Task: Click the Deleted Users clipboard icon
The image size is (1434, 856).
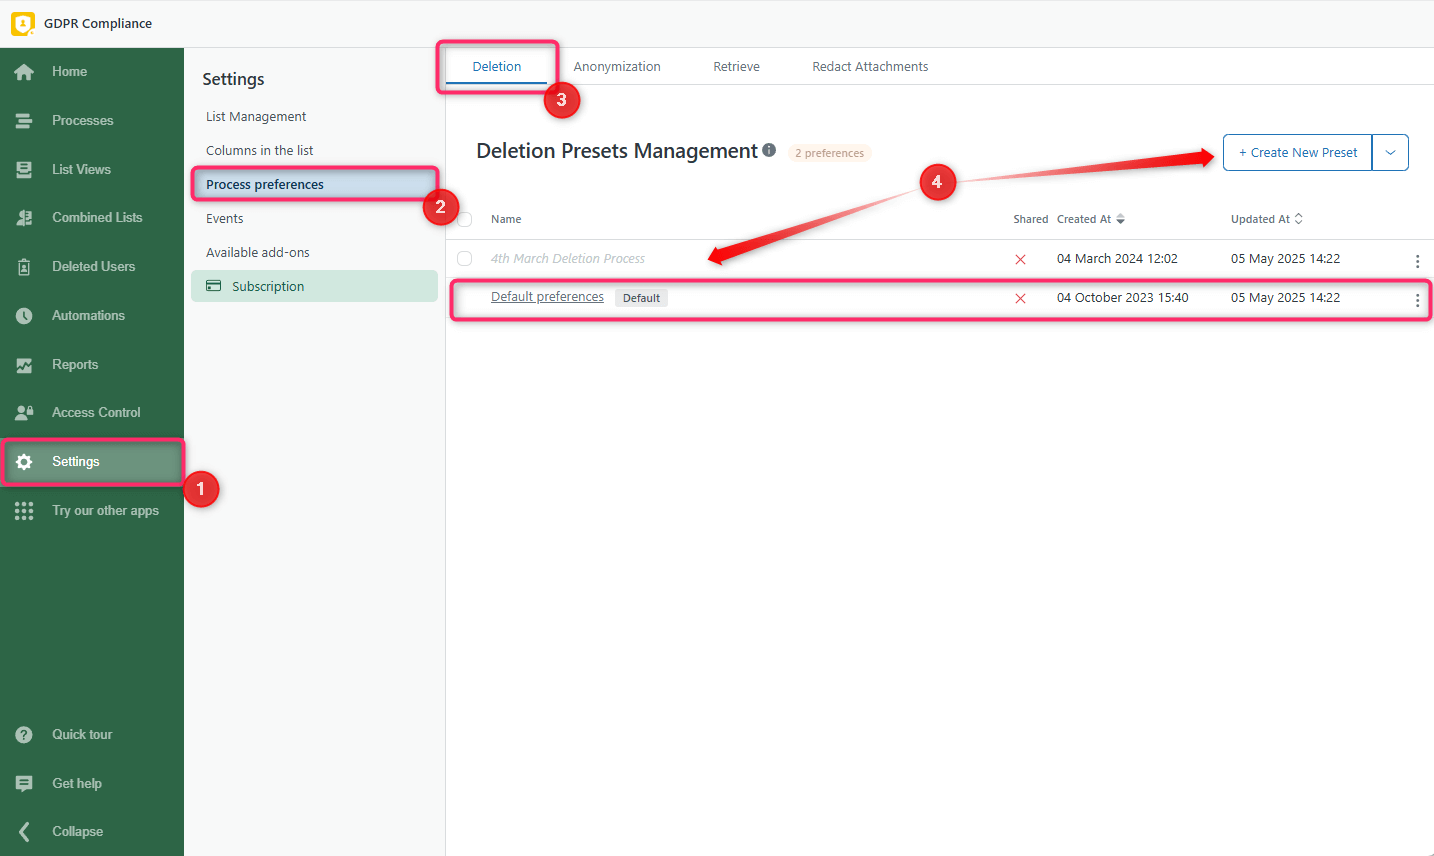Action: pos(24,267)
